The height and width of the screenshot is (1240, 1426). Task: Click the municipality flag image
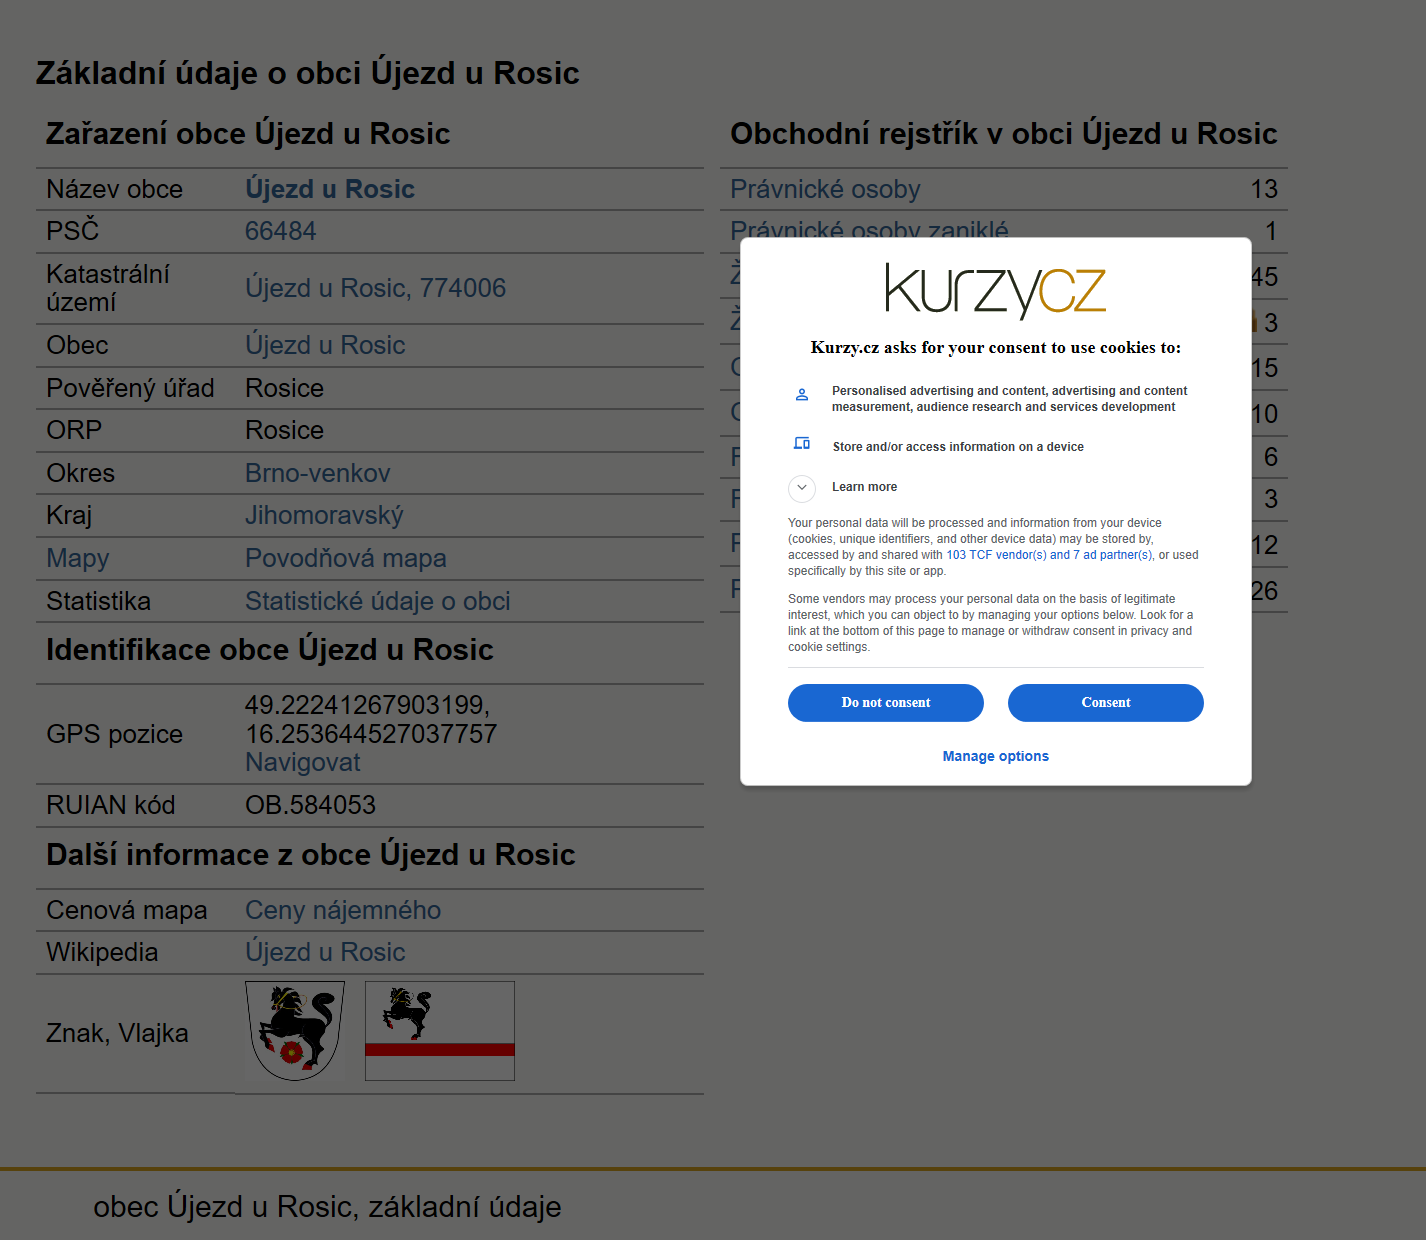pos(440,1031)
